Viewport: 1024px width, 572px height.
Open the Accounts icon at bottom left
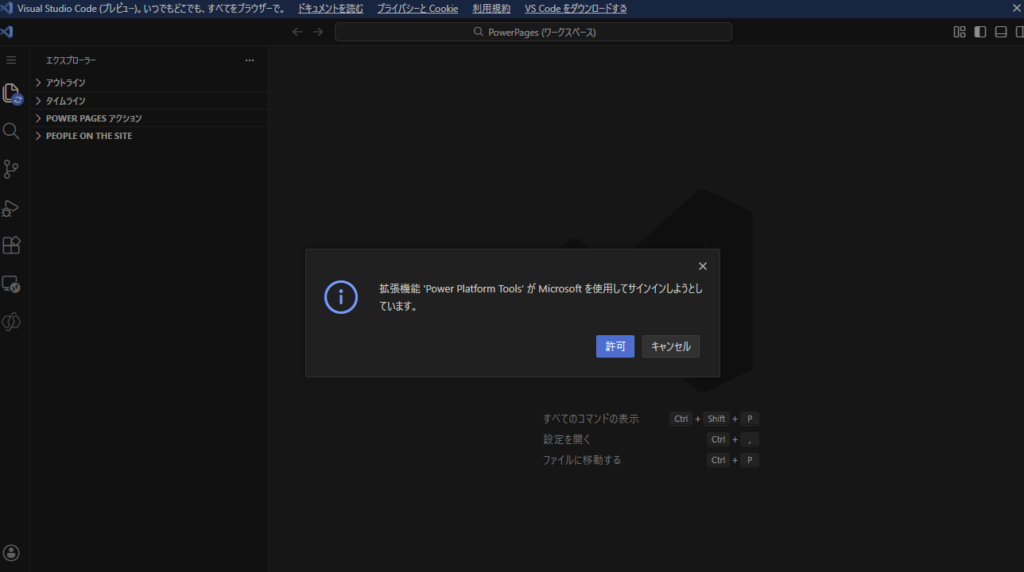11,553
